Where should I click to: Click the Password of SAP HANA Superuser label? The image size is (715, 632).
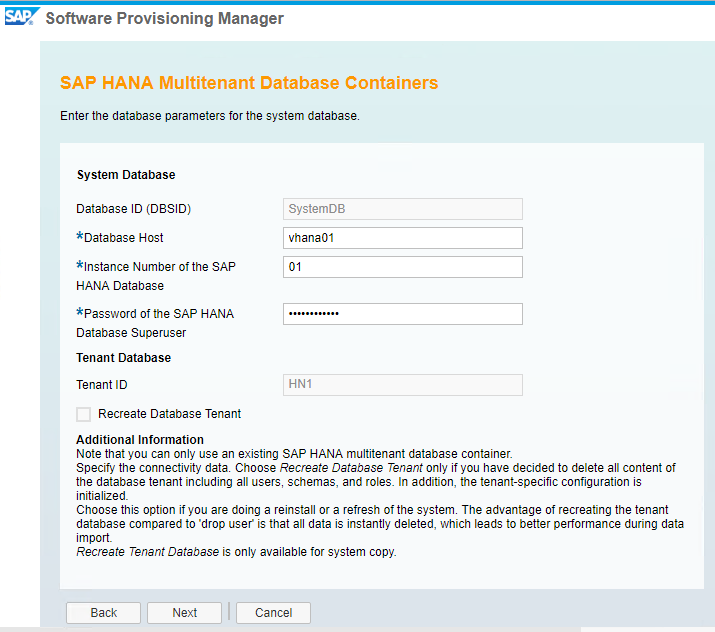(155, 323)
